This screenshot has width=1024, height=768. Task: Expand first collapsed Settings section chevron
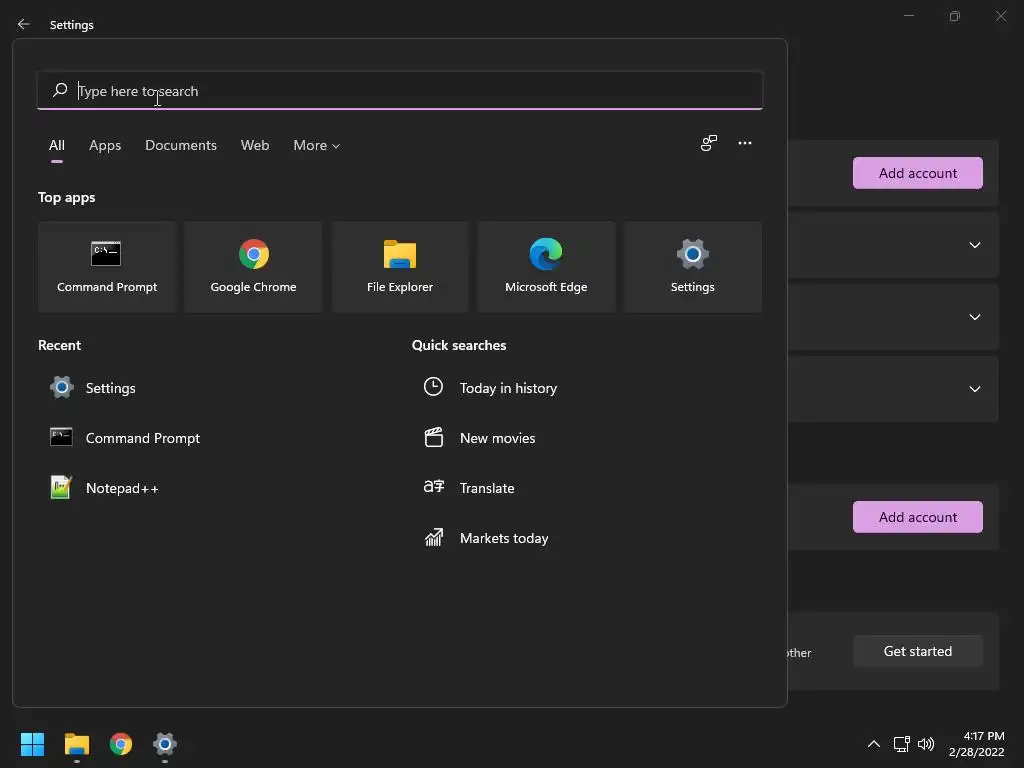click(x=974, y=245)
